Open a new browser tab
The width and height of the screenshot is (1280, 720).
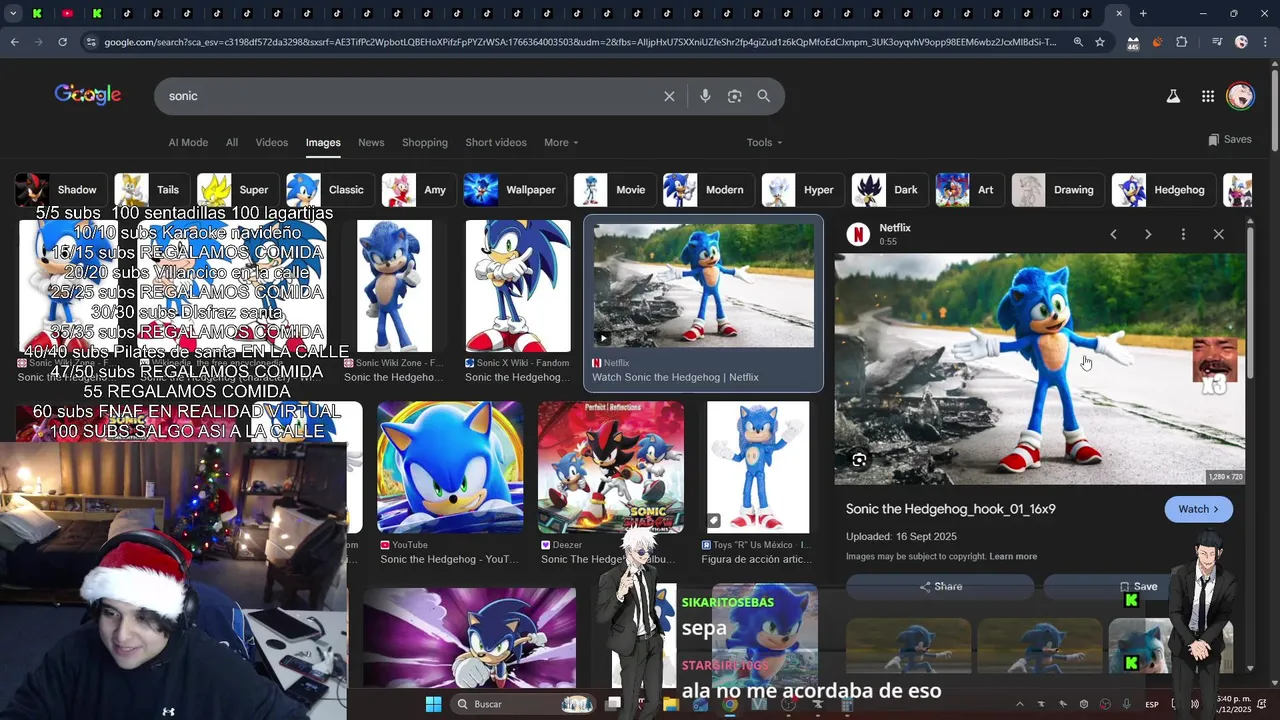click(1143, 14)
